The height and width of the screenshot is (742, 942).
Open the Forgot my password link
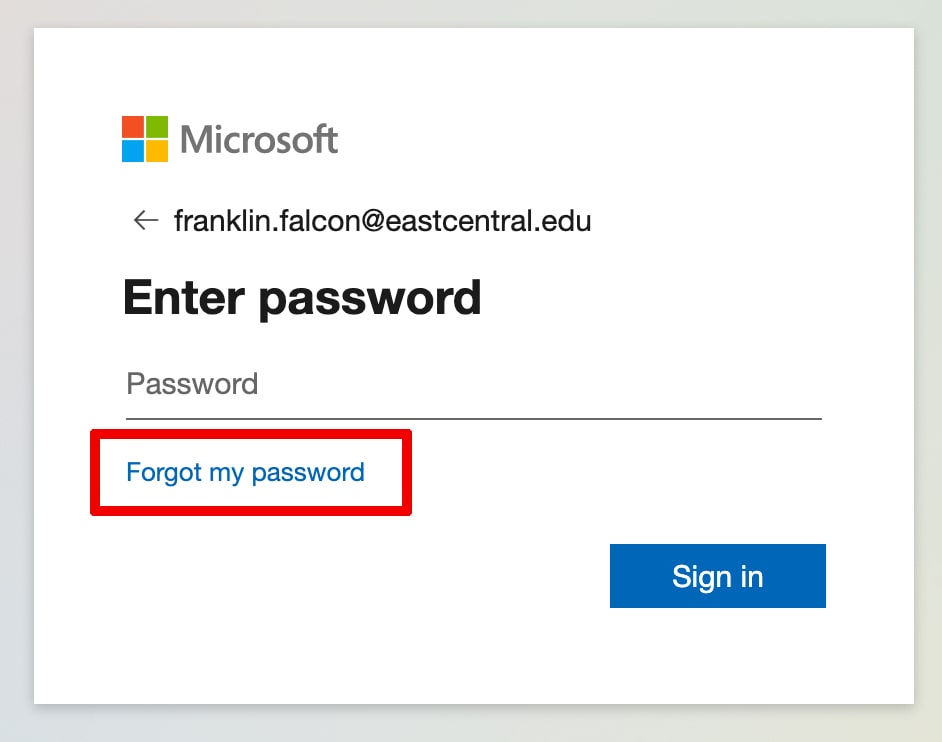pyautogui.click(x=245, y=472)
